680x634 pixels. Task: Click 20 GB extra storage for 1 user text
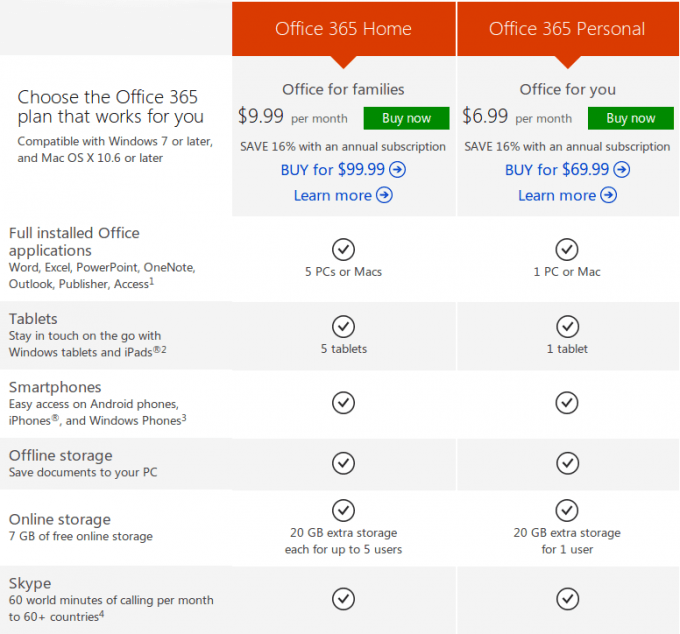pyautogui.click(x=567, y=541)
